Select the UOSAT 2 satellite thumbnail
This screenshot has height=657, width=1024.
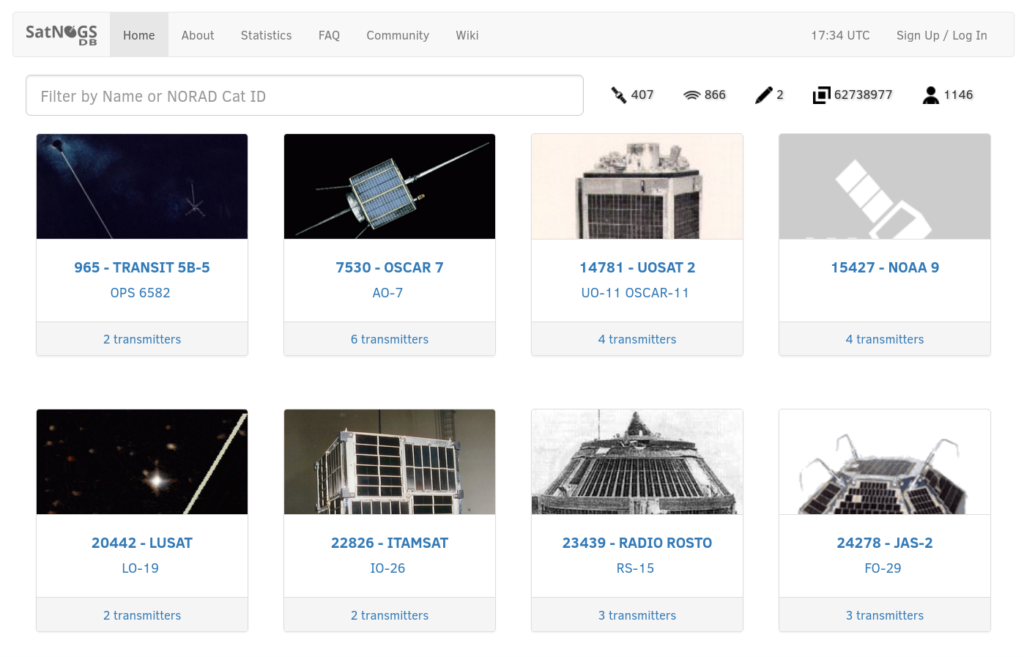click(x=637, y=187)
